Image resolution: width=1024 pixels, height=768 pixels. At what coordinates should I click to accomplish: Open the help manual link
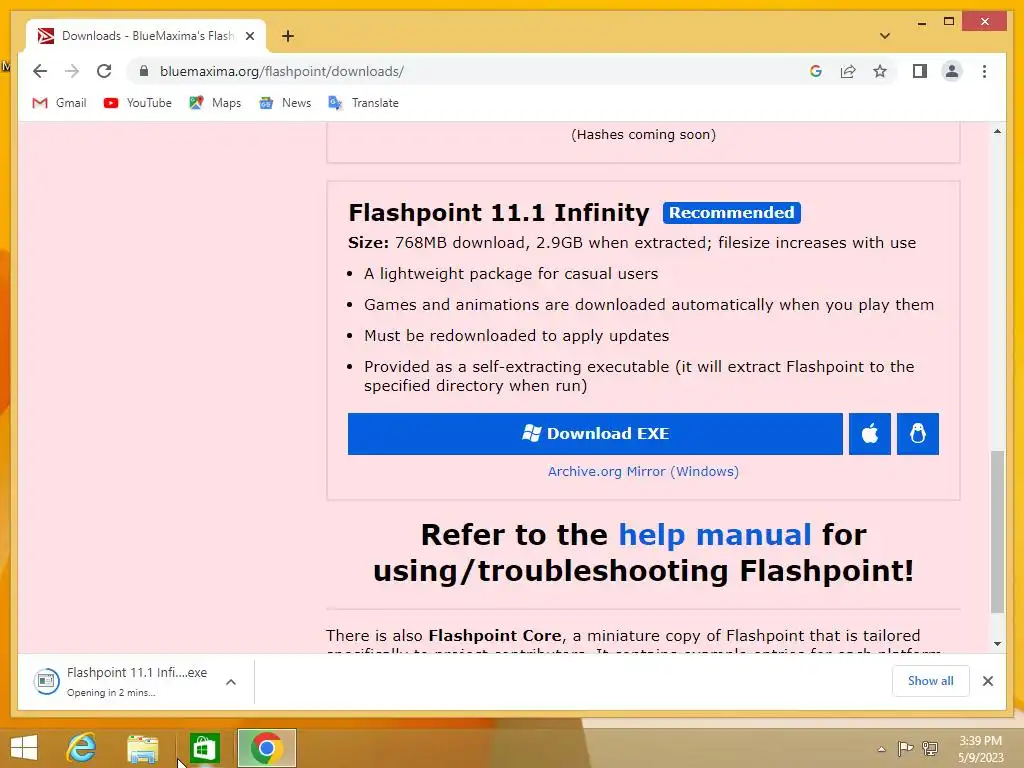[x=715, y=535]
